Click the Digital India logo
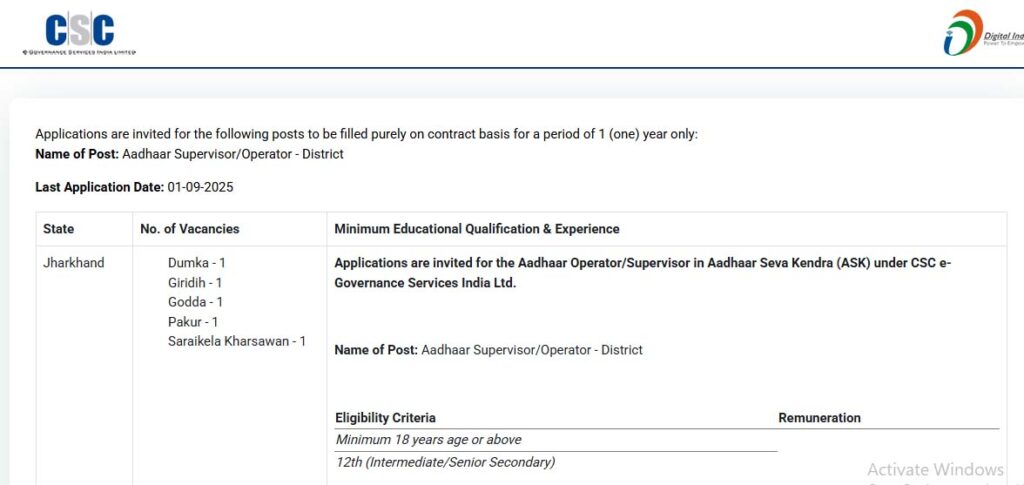Viewport: 1024px width, 485px height. tap(984, 33)
